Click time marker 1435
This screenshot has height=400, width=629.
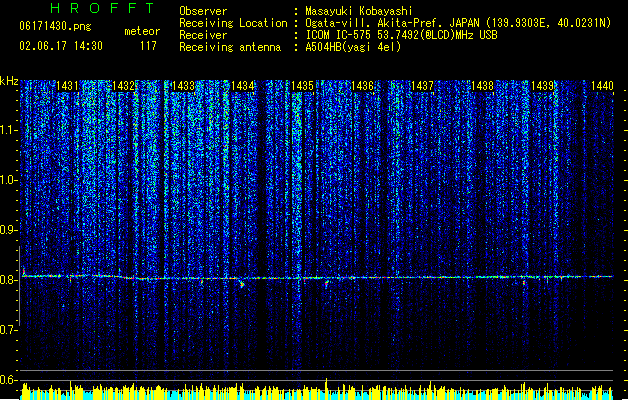[x=302, y=86]
